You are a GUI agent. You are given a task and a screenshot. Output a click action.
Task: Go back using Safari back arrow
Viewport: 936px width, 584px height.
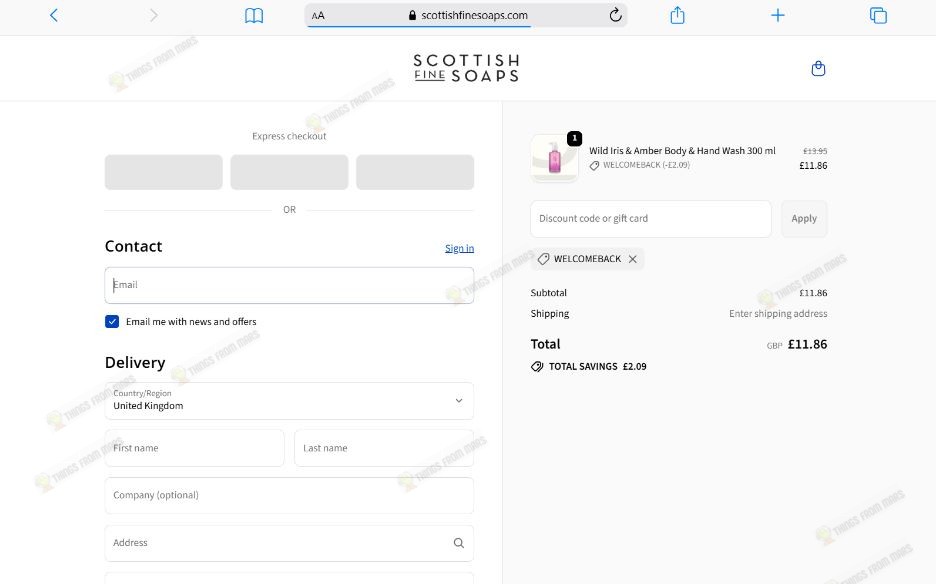(x=54, y=15)
